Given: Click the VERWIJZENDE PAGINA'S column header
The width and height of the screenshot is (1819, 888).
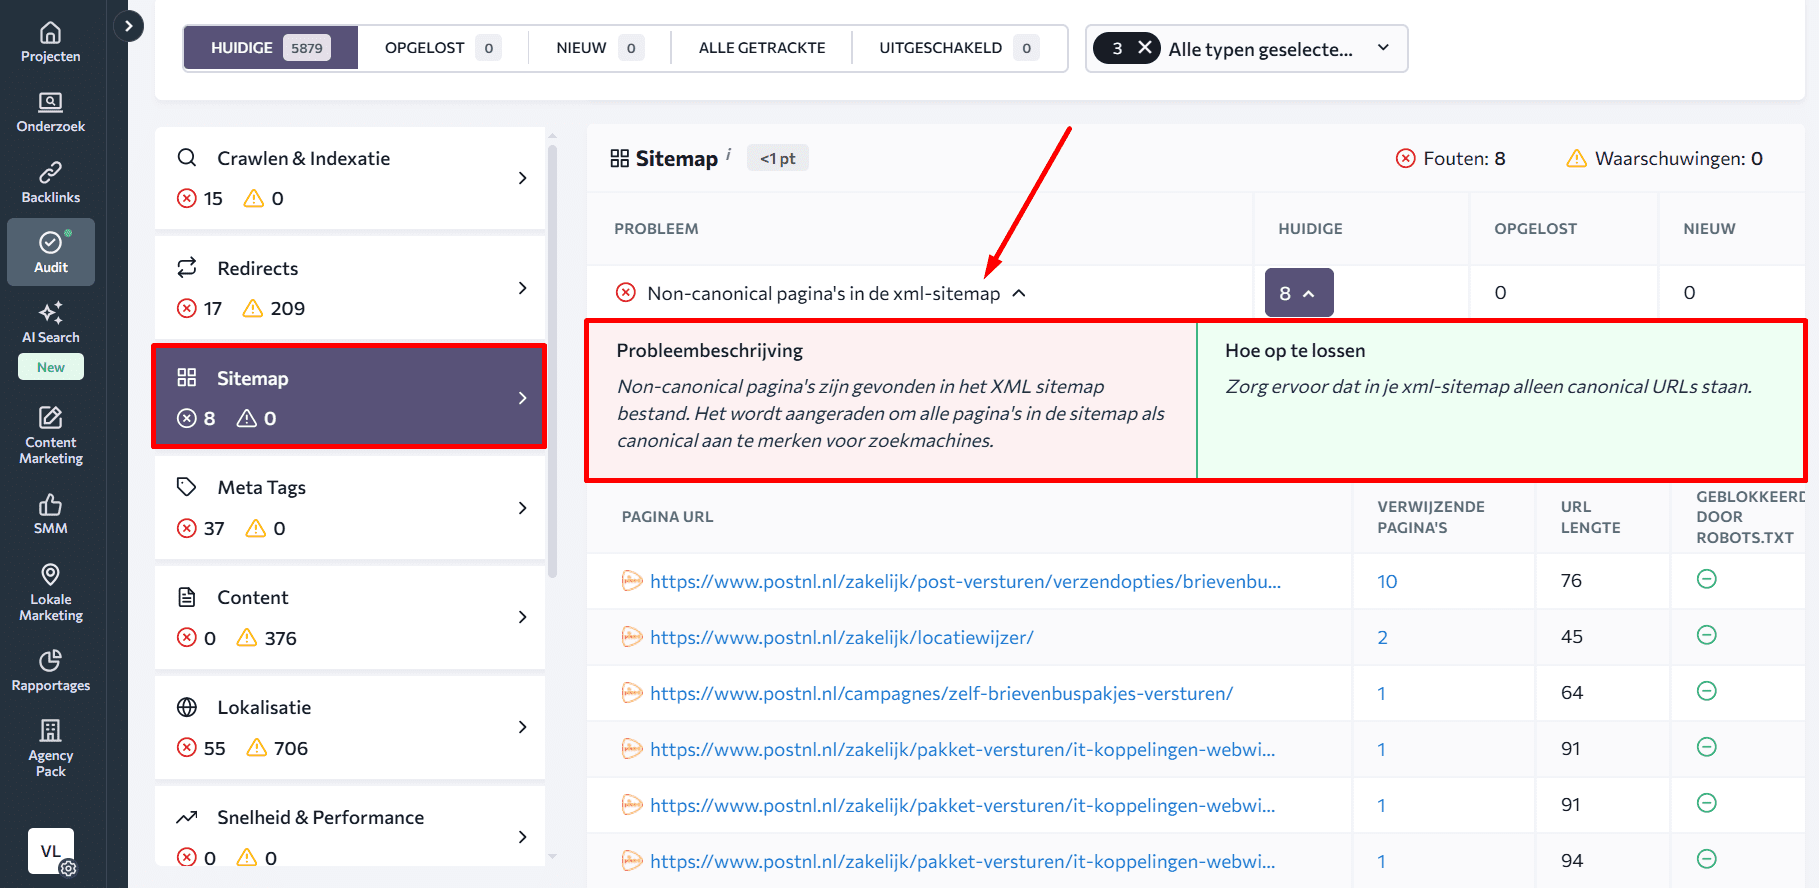Looking at the screenshot, I should 1431,517.
